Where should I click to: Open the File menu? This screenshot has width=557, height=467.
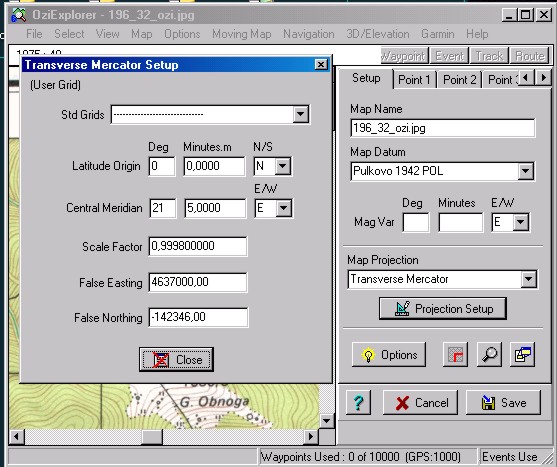pyautogui.click(x=34, y=34)
